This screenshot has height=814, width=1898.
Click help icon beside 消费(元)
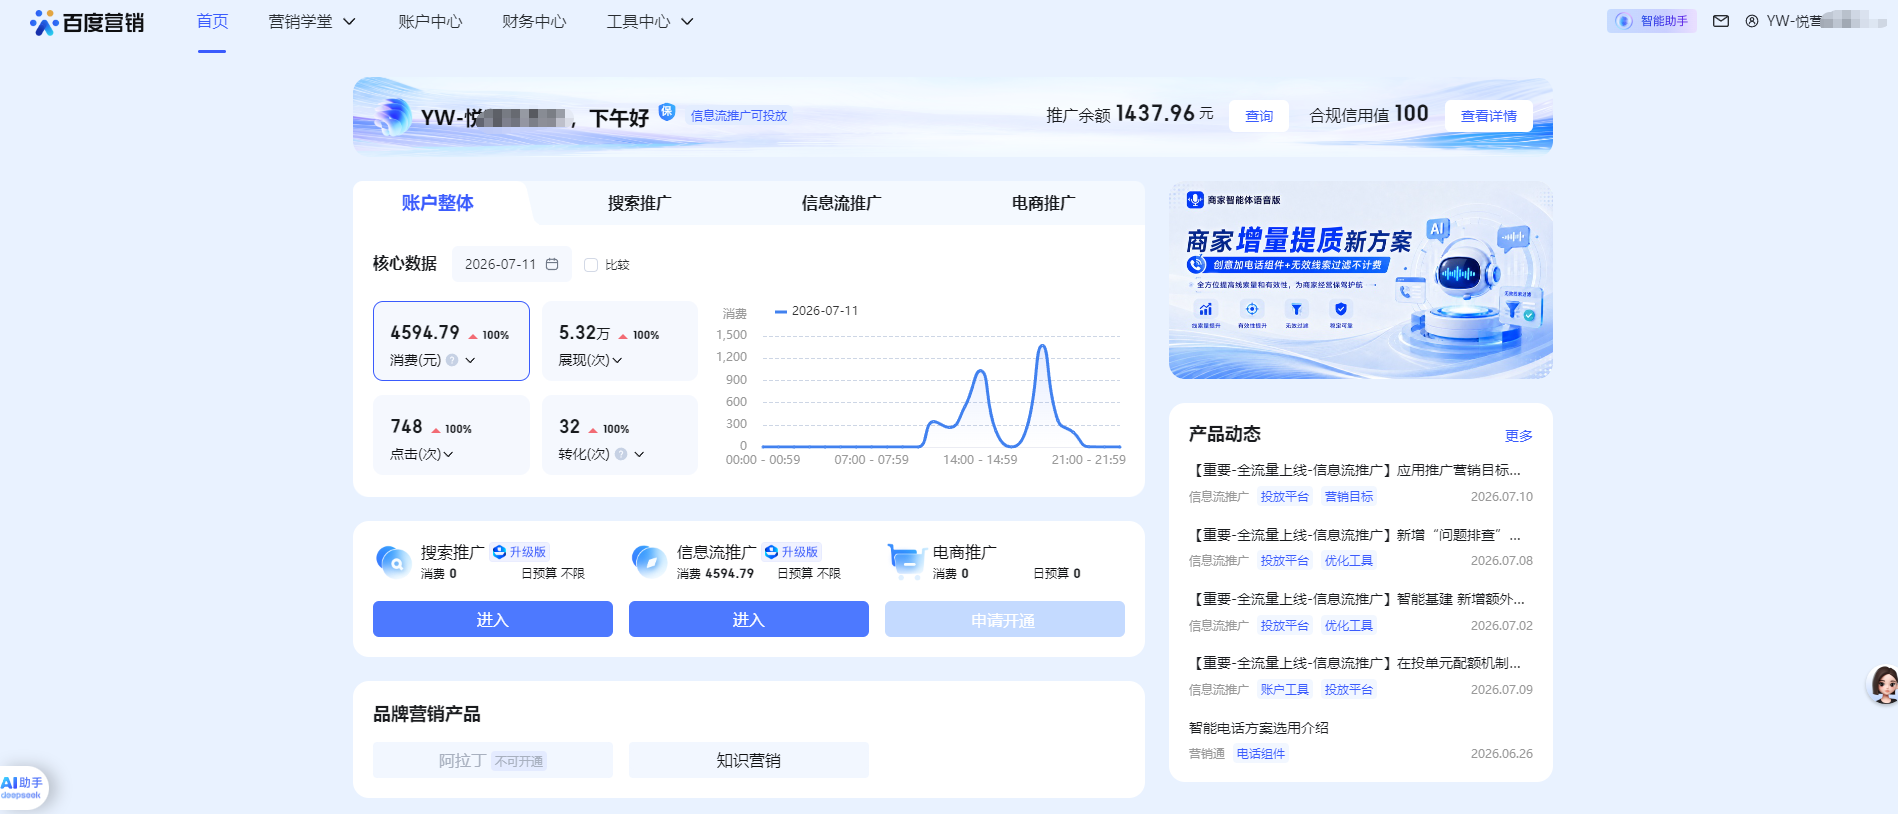click(452, 360)
